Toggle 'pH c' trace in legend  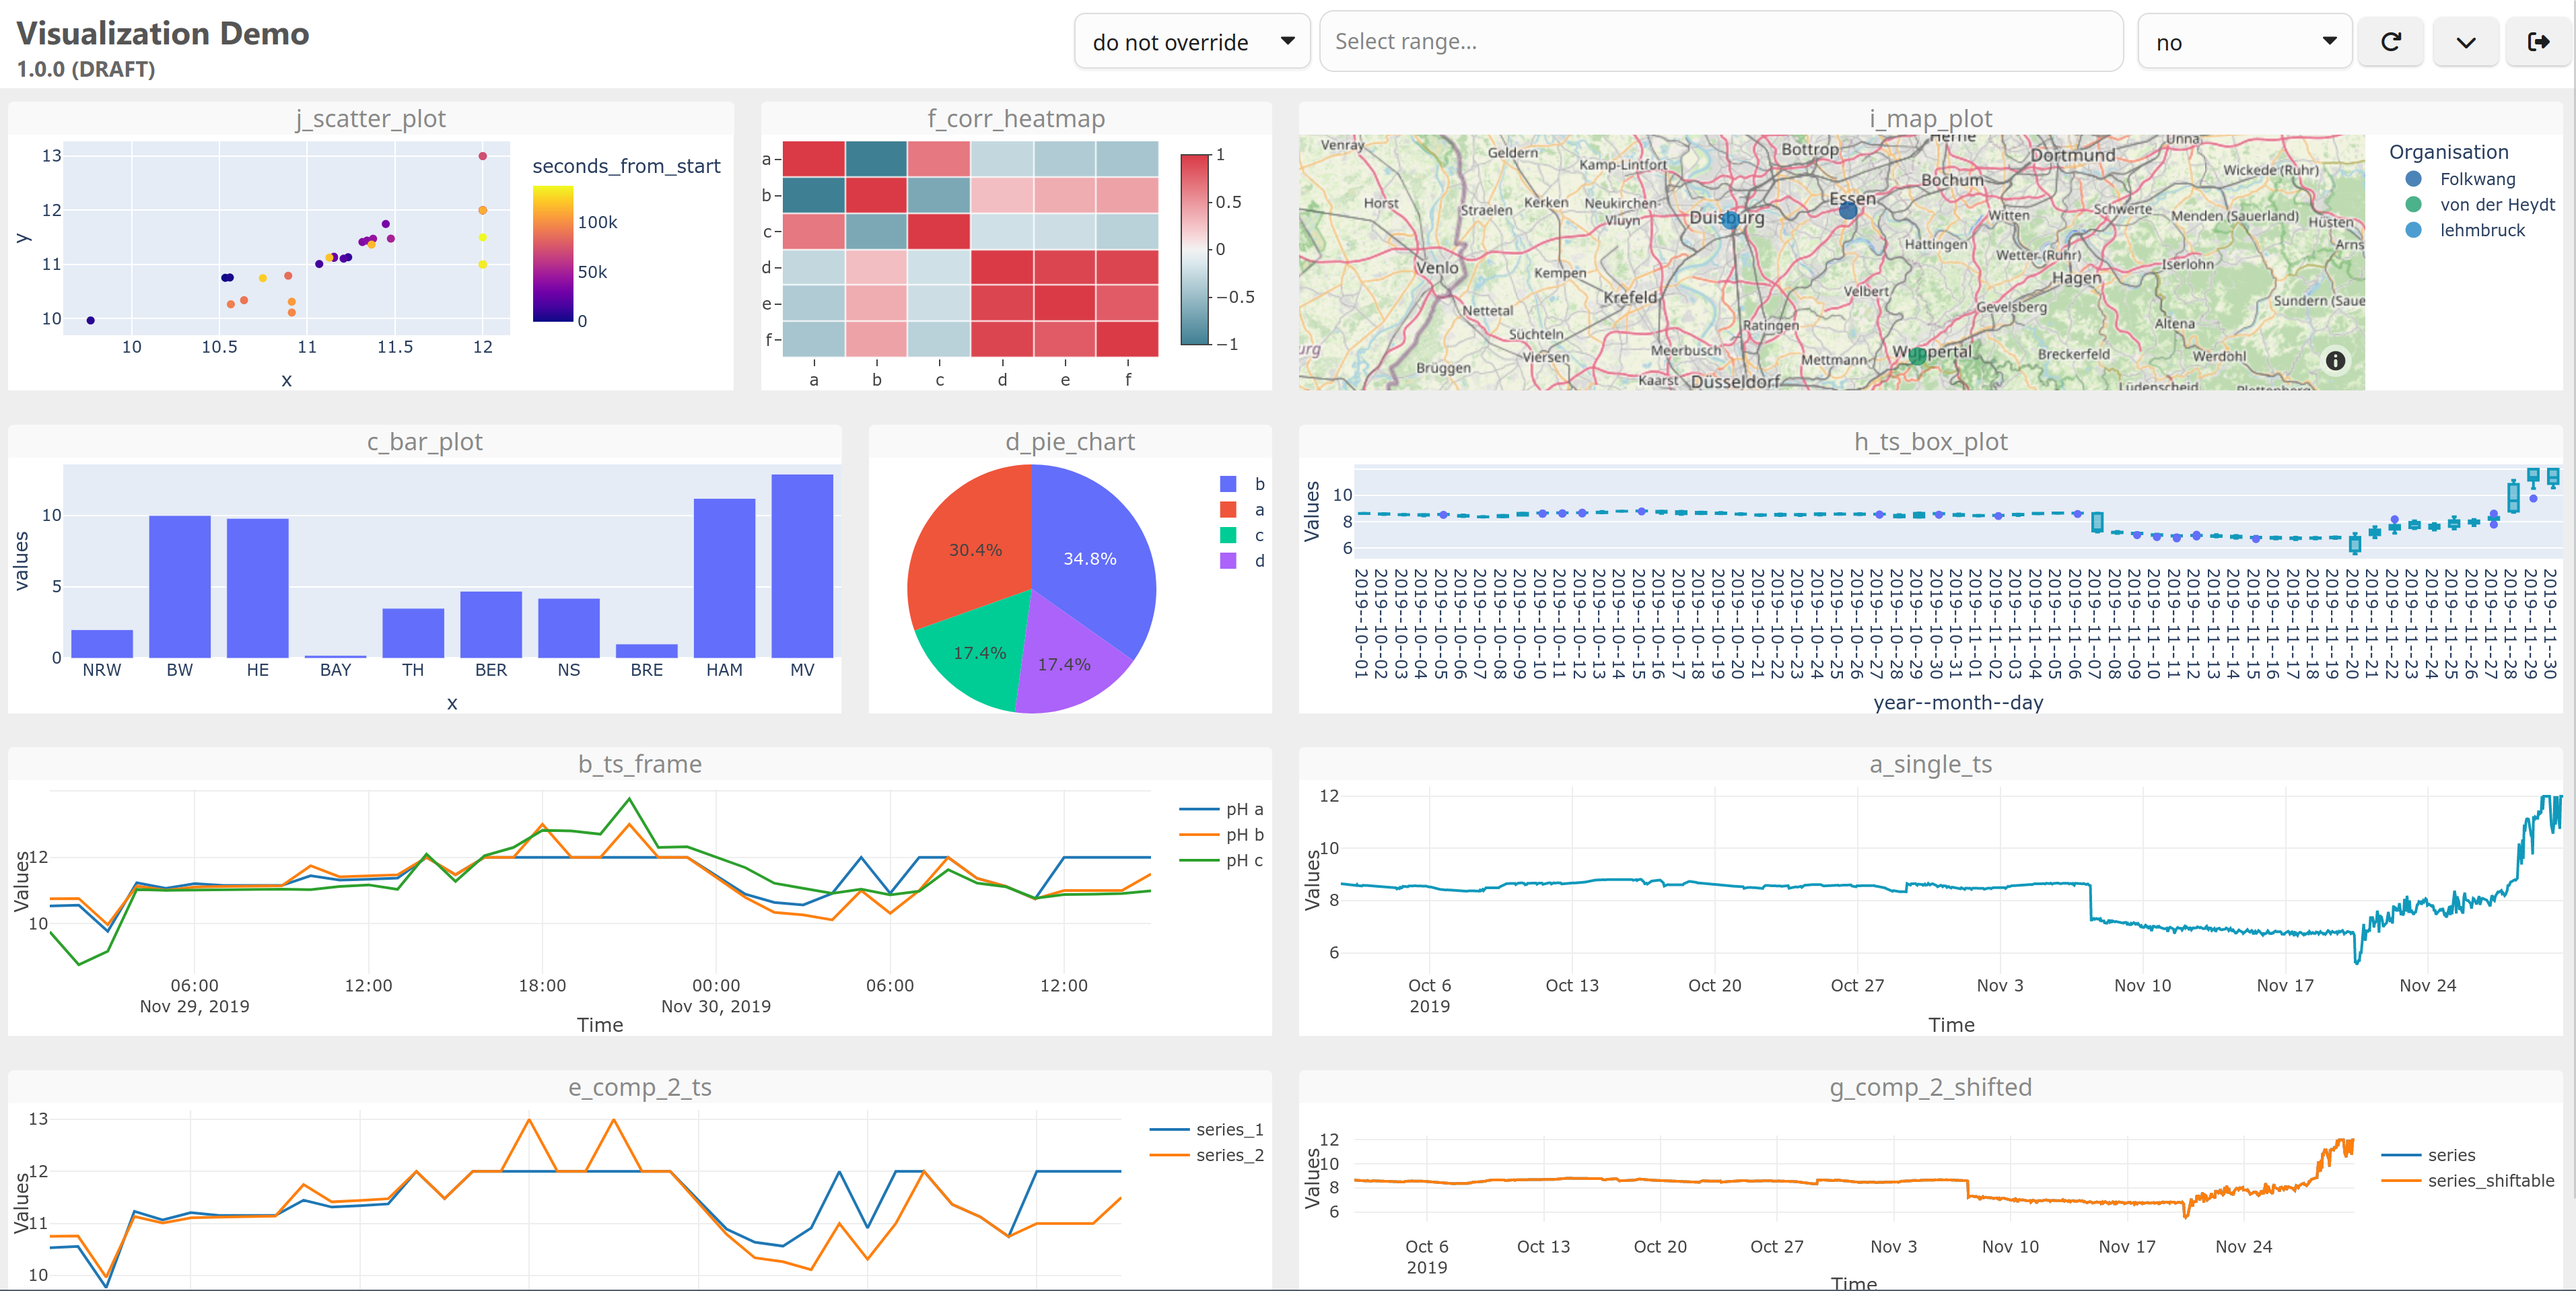click(1221, 861)
